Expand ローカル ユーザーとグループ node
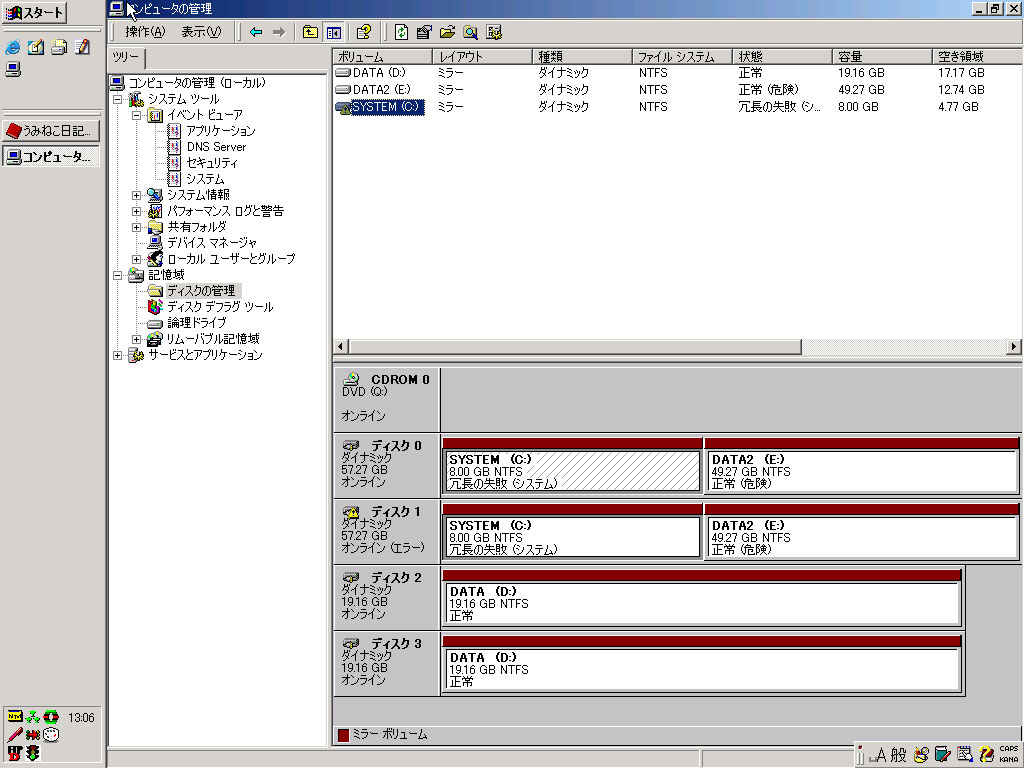Screen dimensions: 1024x768 [x=136, y=259]
